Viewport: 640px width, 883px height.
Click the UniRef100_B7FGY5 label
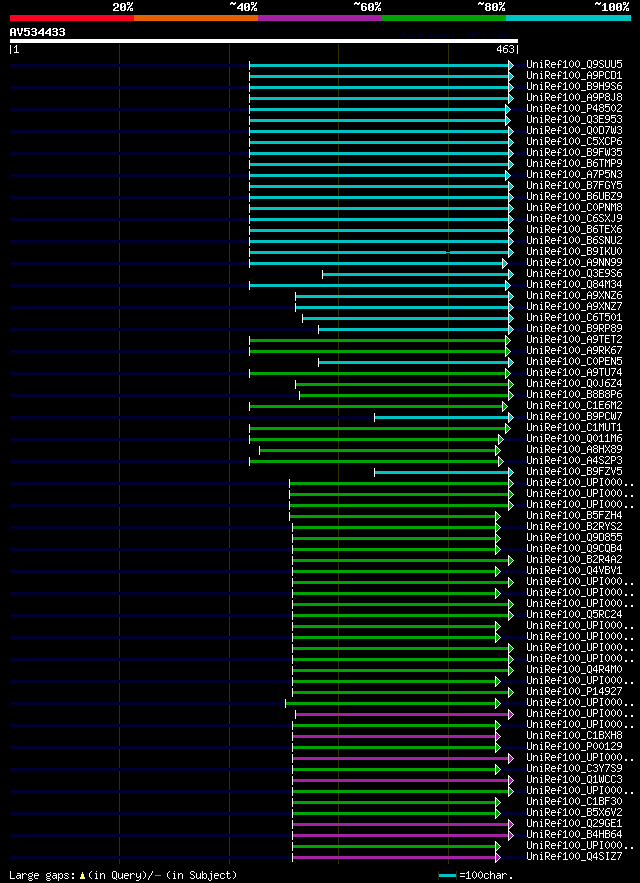coord(574,185)
